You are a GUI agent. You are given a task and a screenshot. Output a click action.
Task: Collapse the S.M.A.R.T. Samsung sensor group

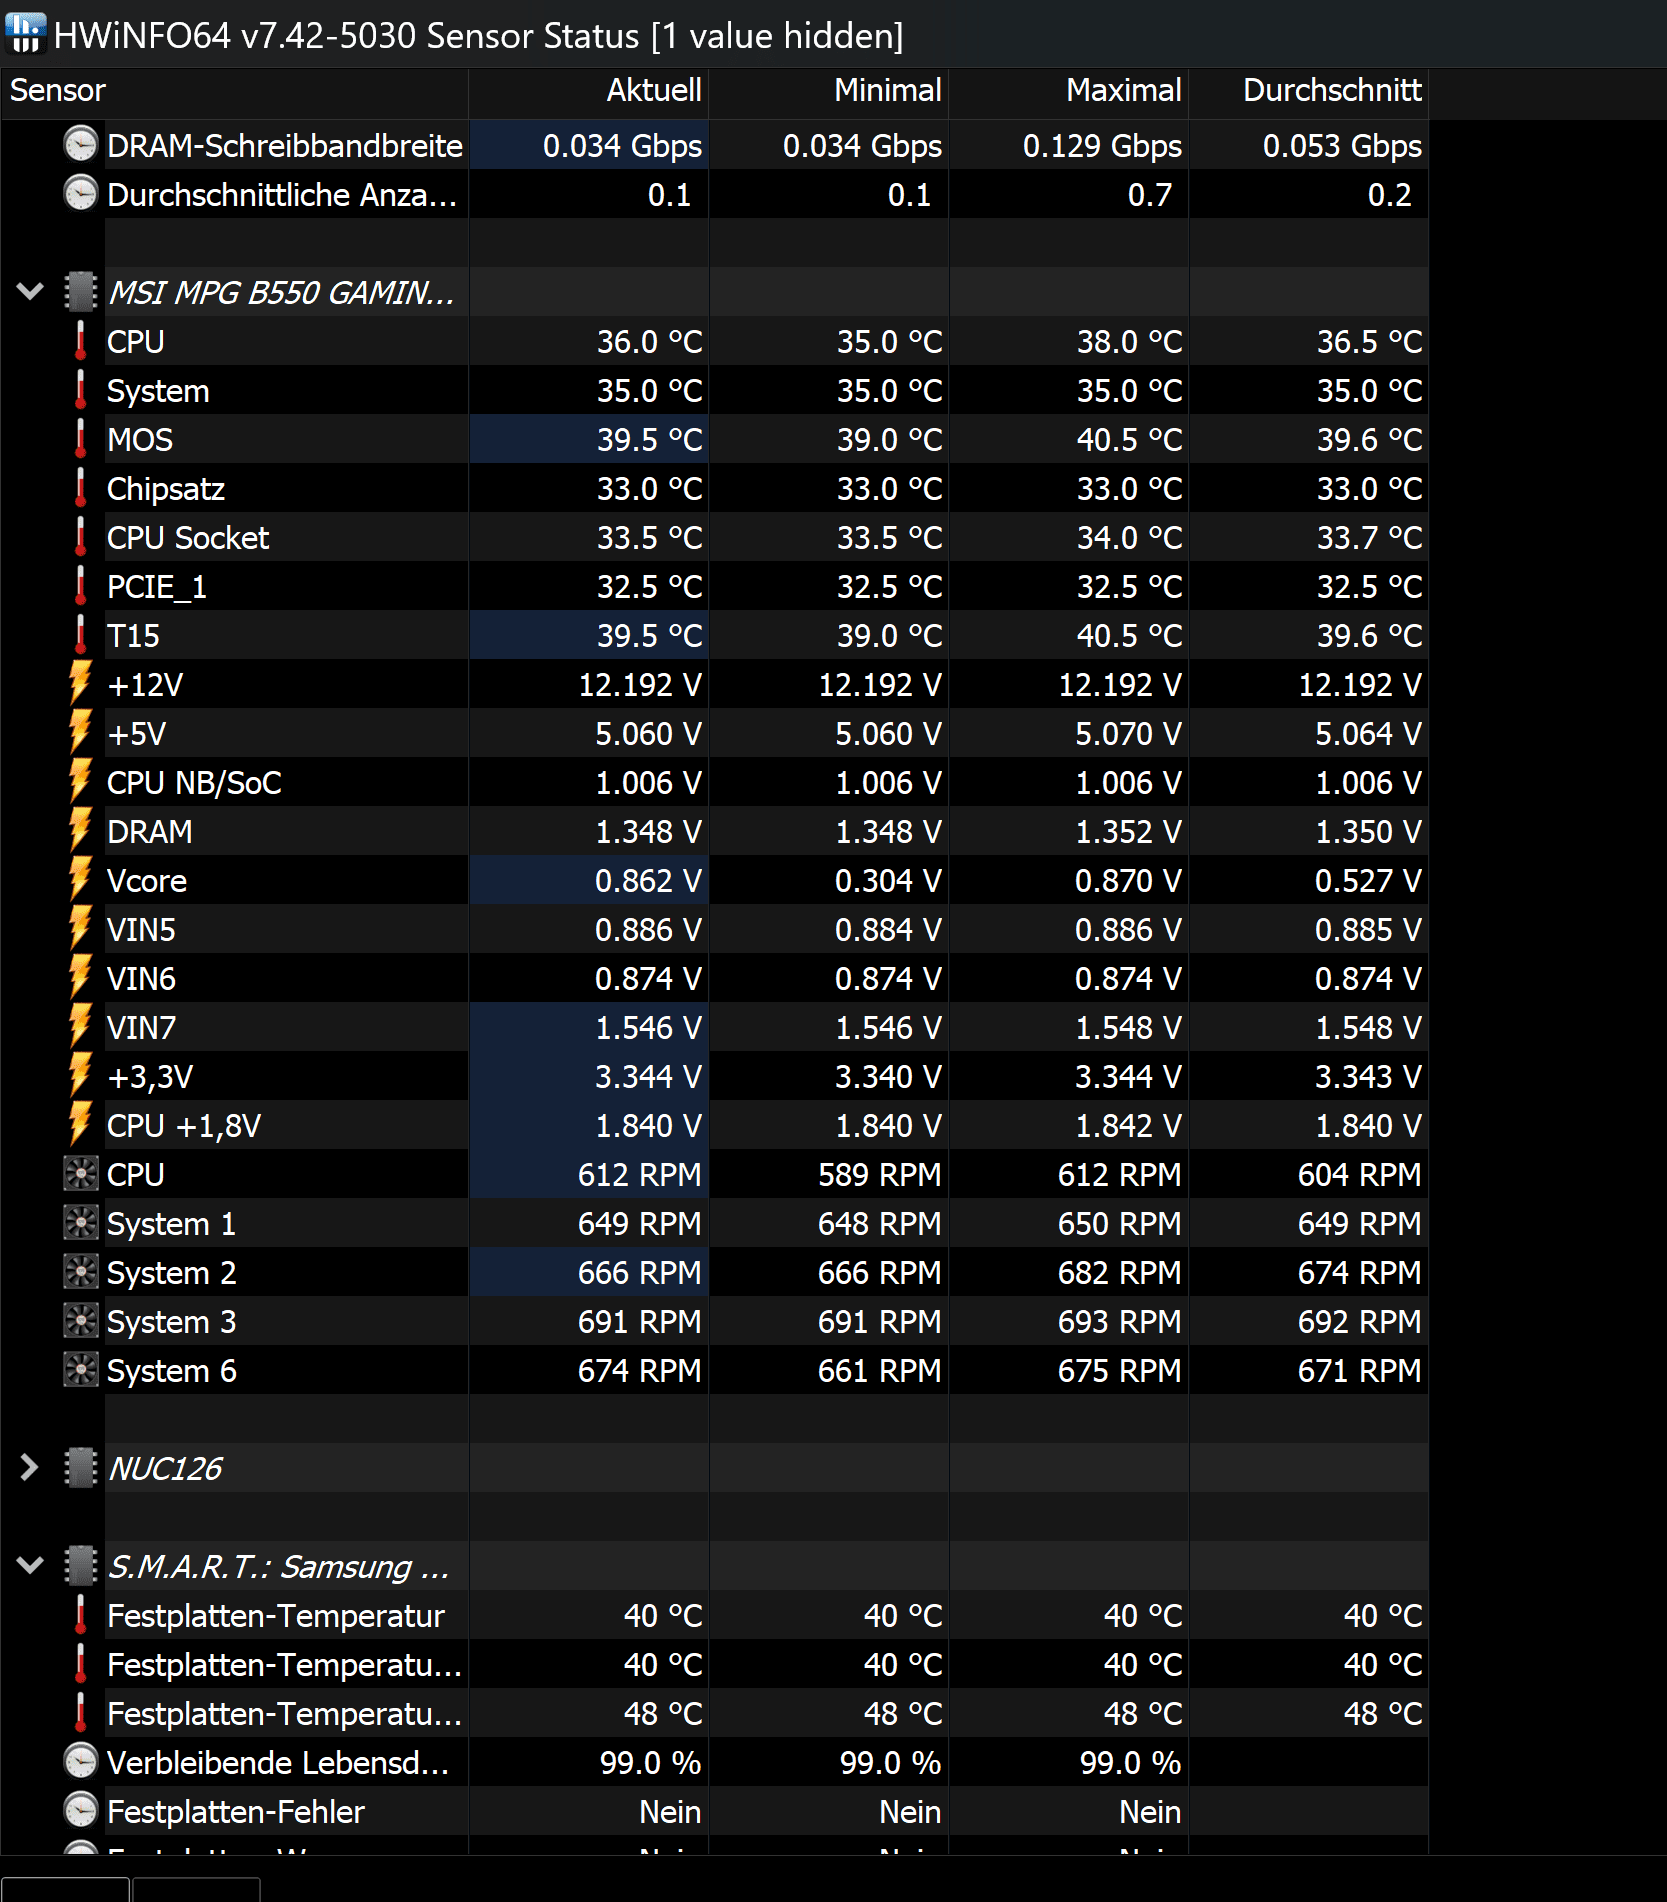(x=29, y=1566)
